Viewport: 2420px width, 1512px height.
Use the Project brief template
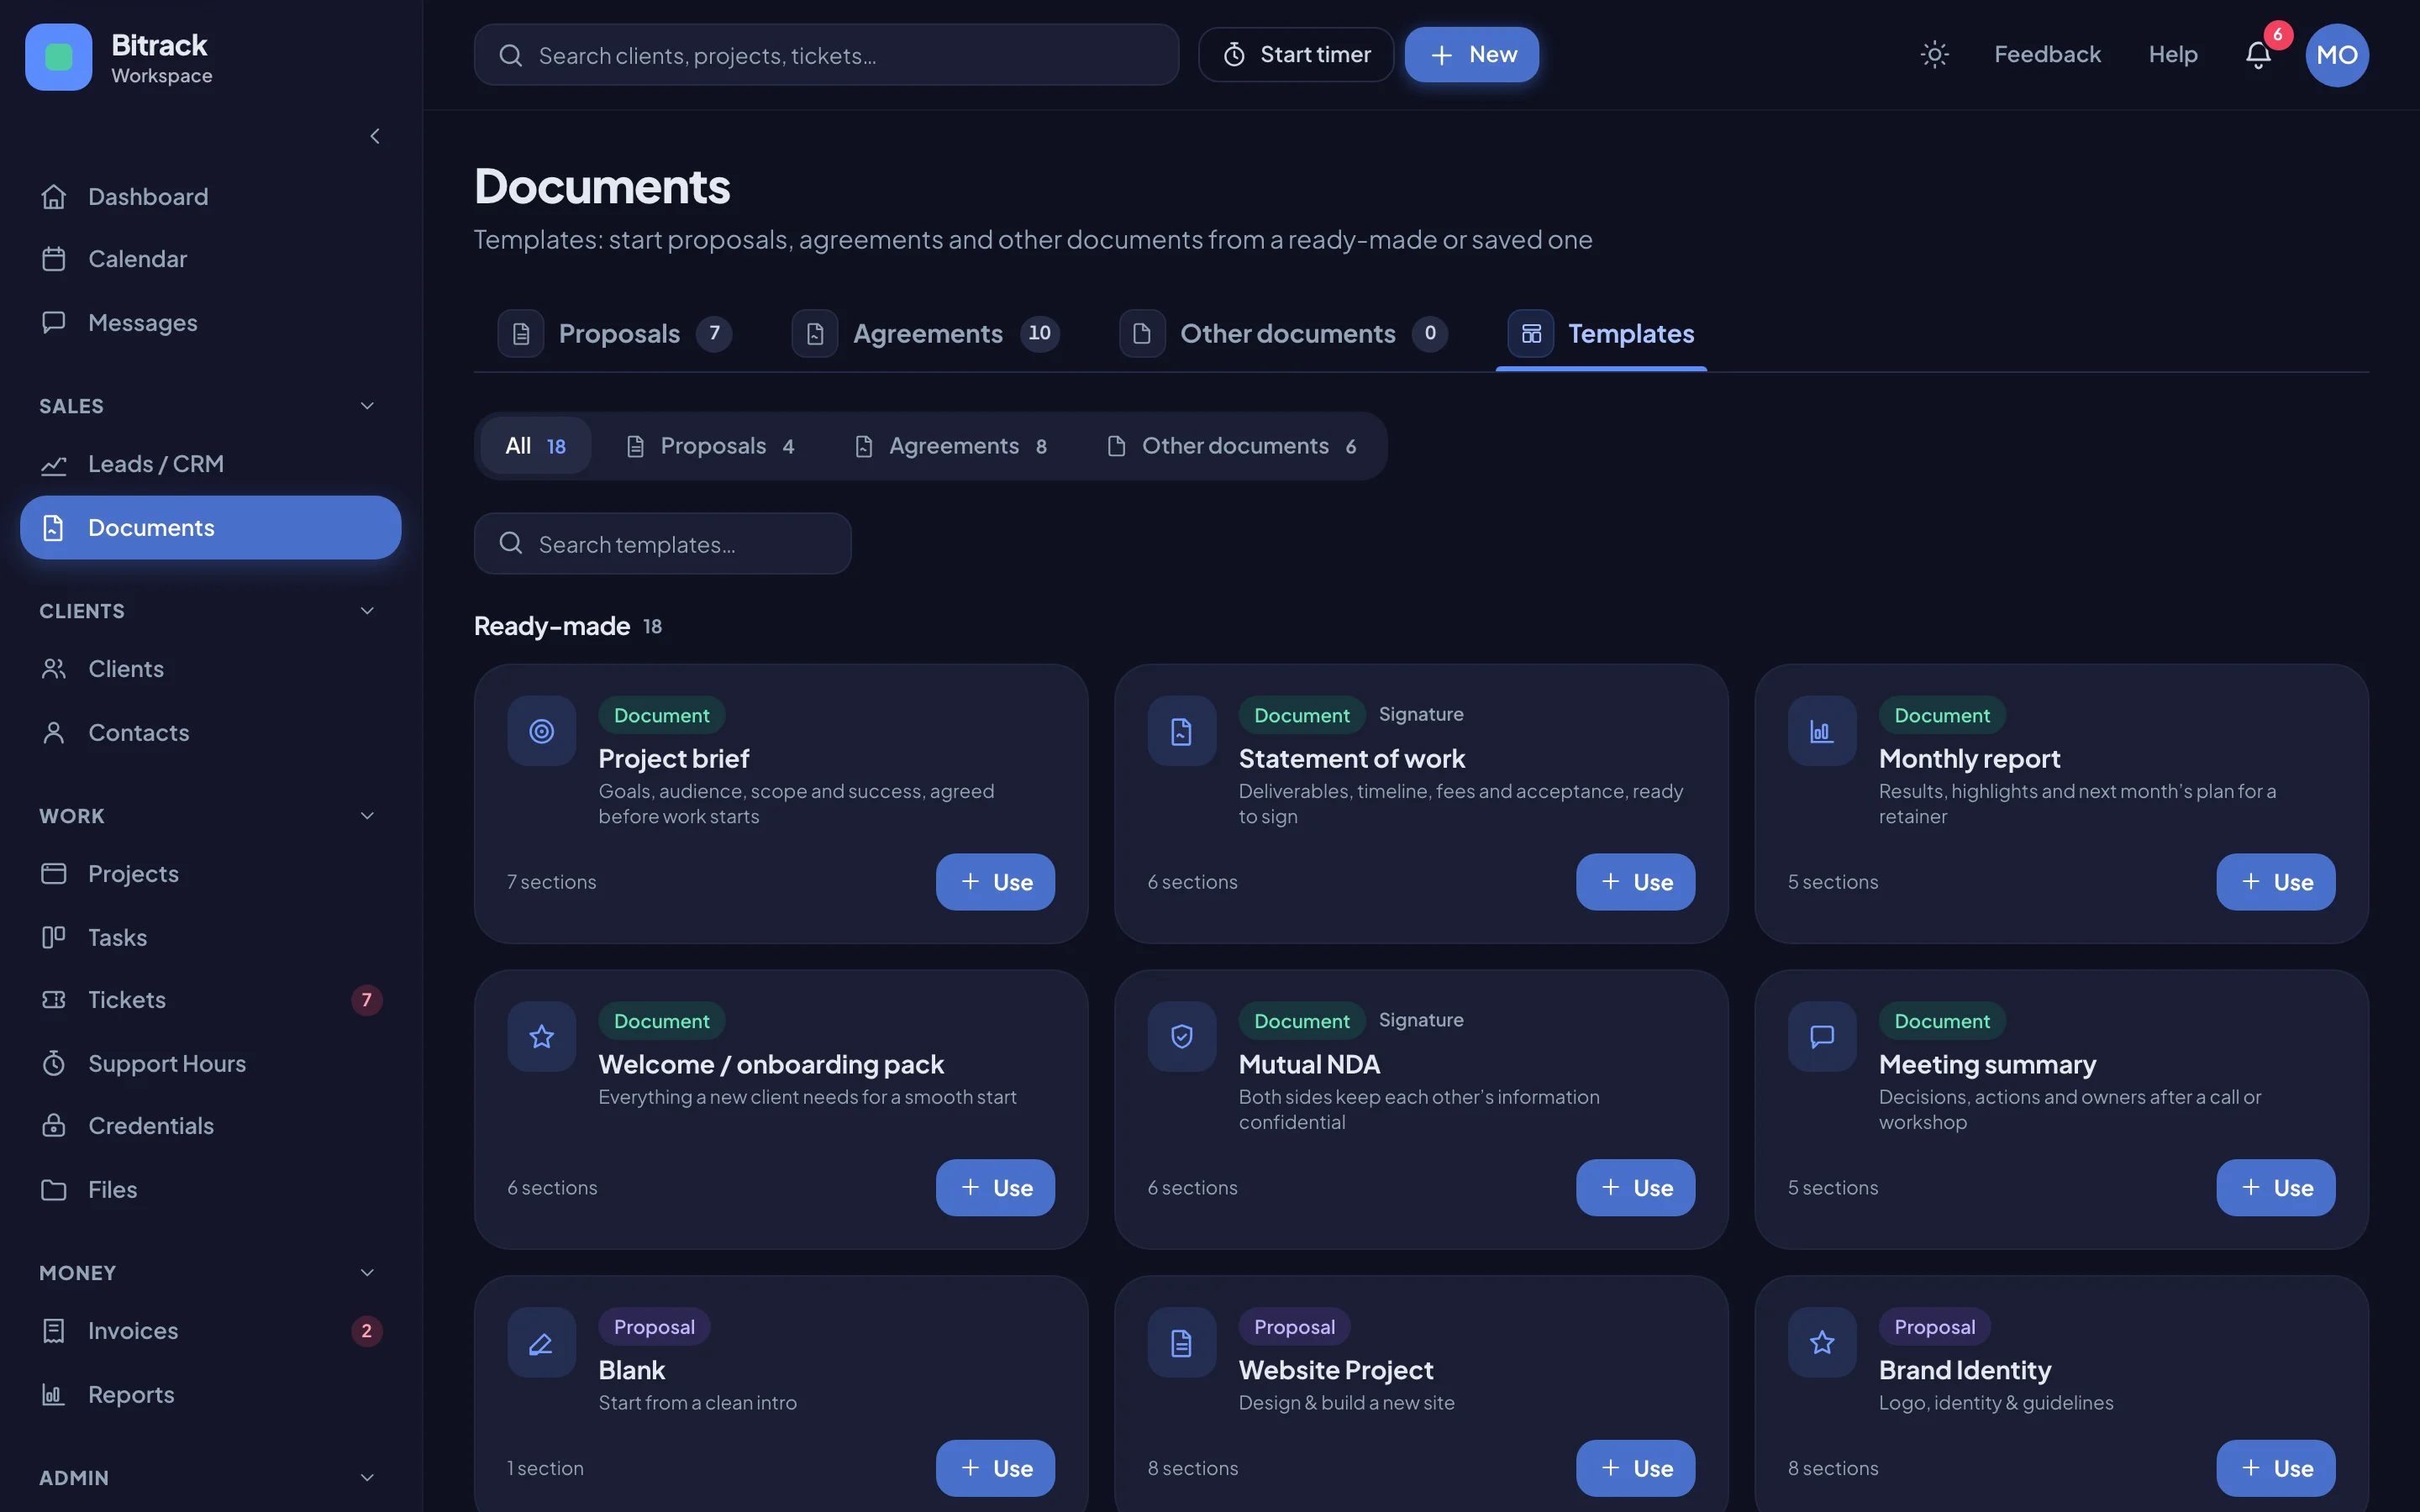[x=995, y=882]
